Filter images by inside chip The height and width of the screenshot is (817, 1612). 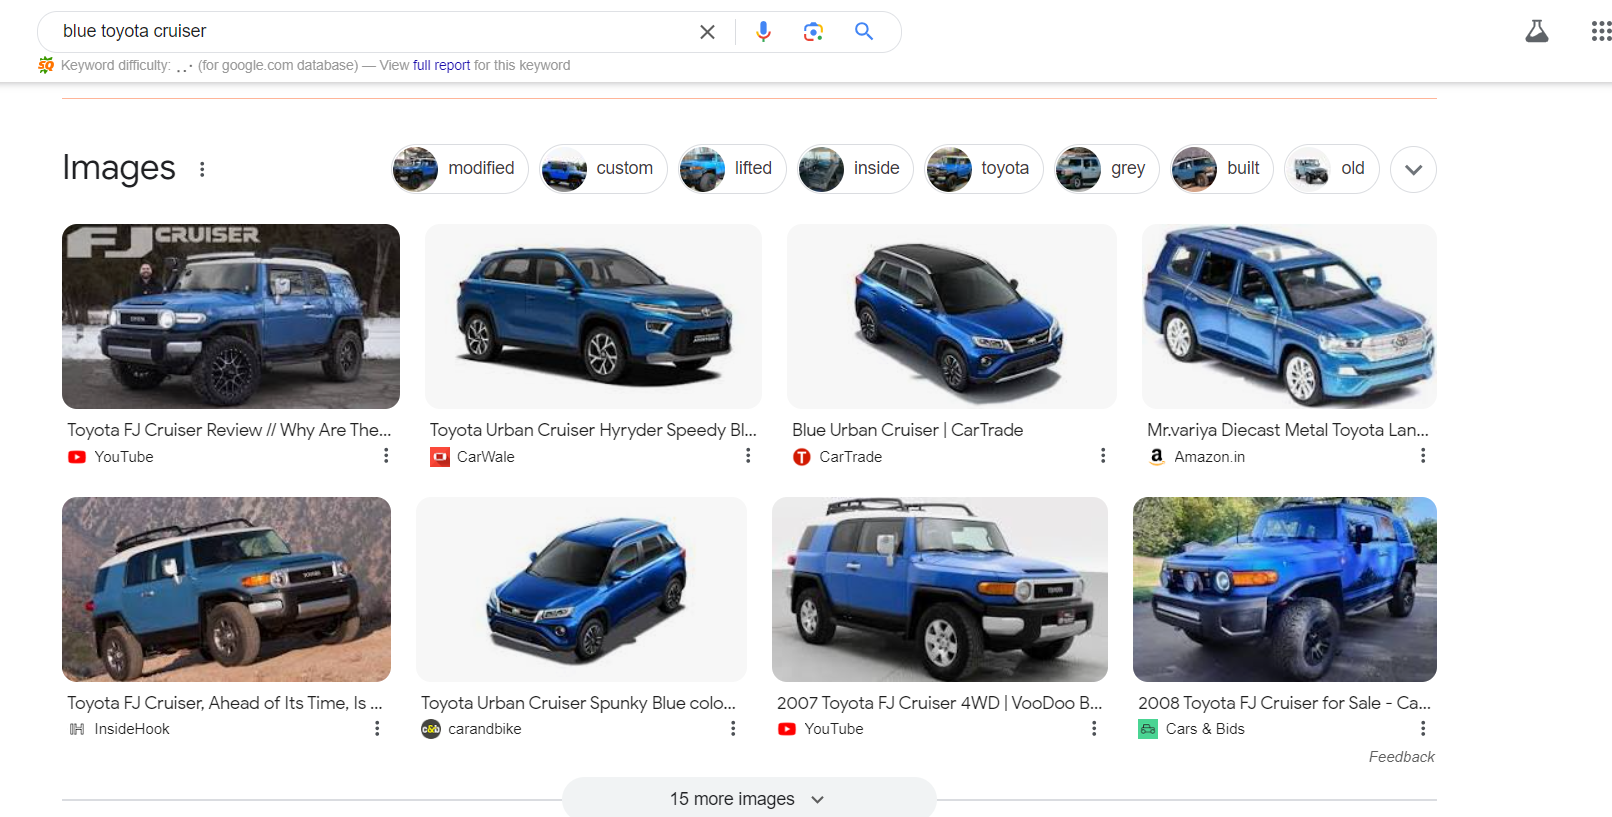pos(855,169)
